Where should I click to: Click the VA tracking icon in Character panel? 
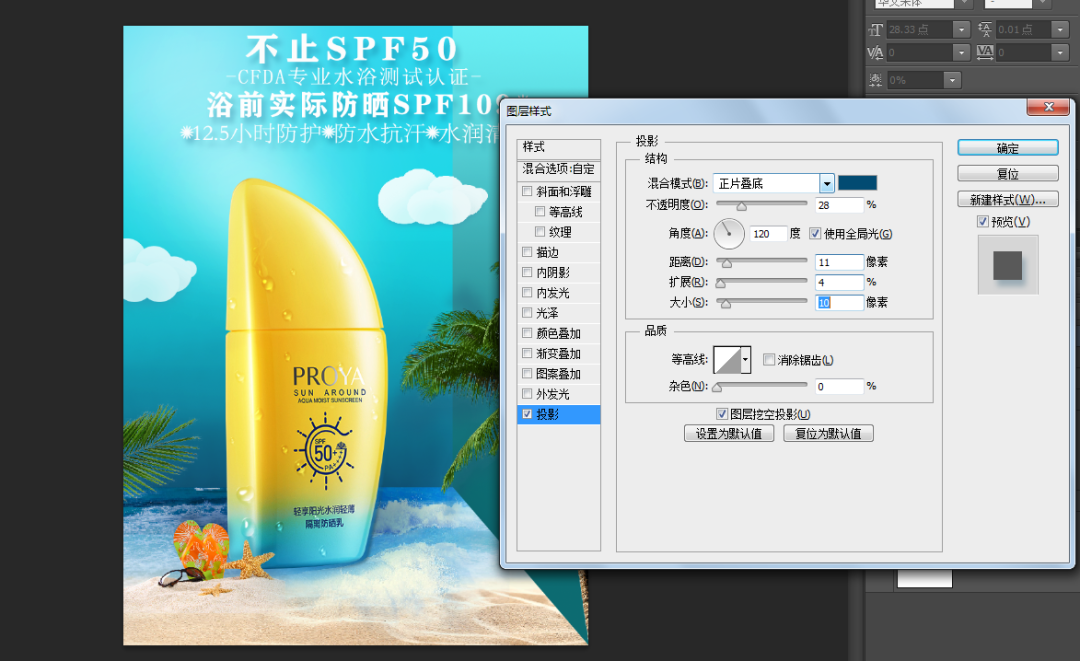(x=984, y=50)
